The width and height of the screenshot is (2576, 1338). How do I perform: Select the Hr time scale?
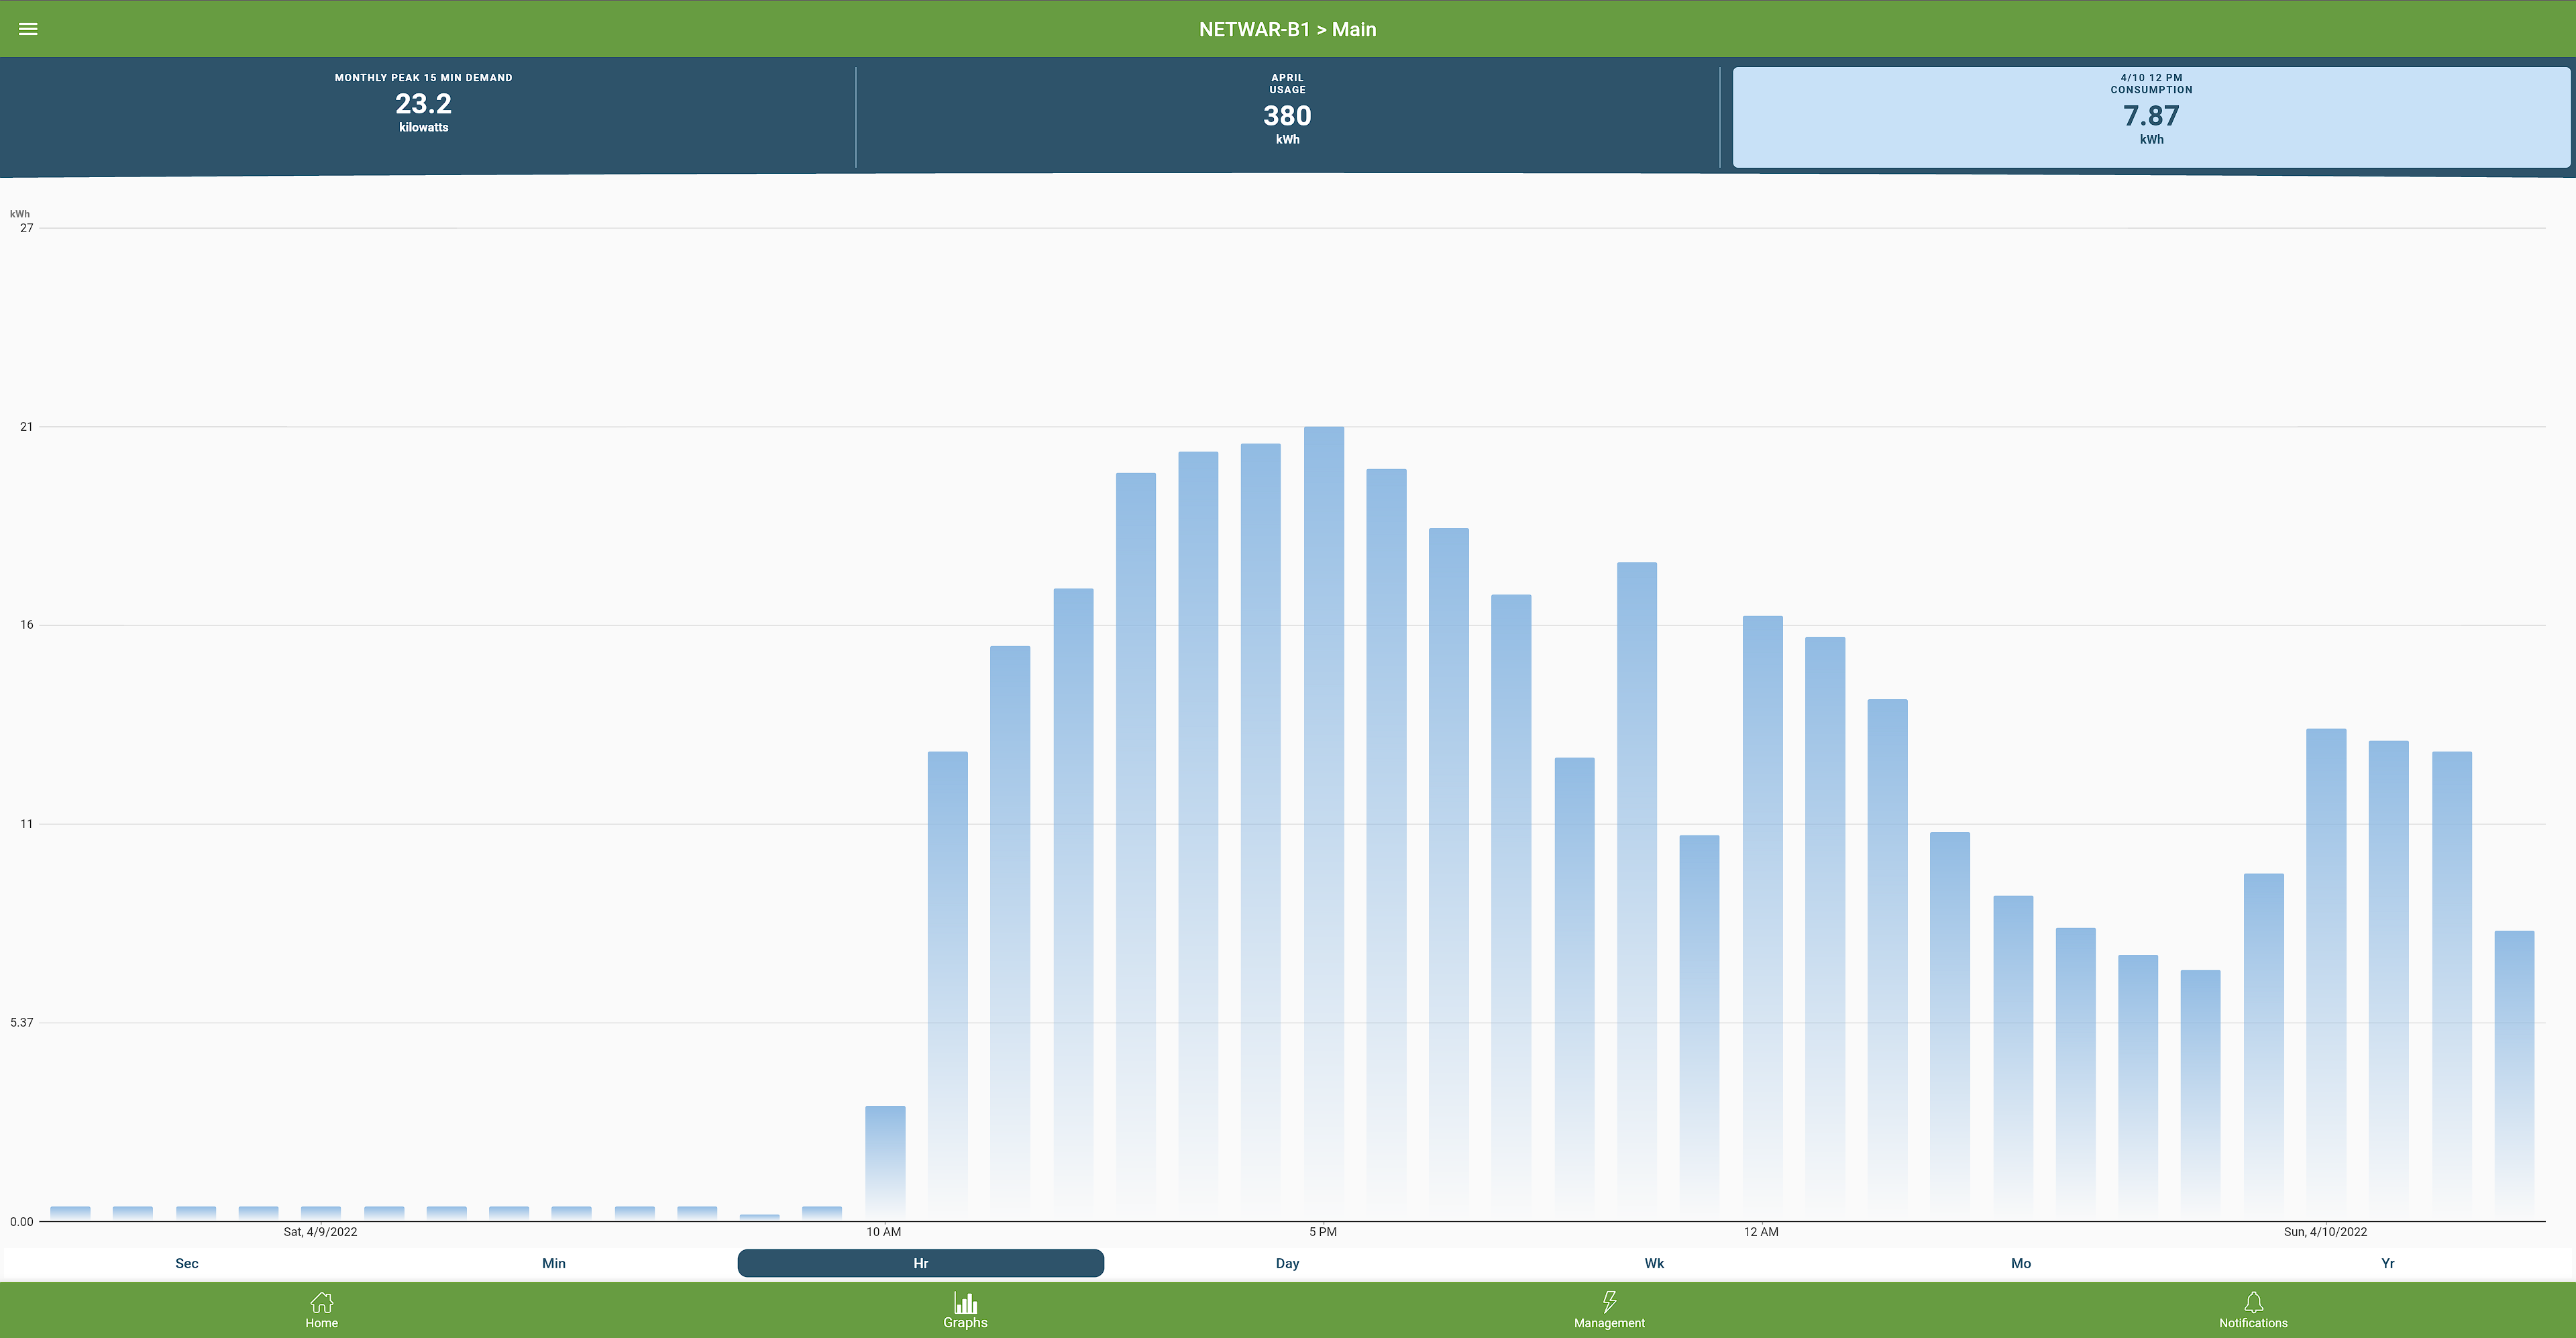pyautogui.click(x=920, y=1263)
